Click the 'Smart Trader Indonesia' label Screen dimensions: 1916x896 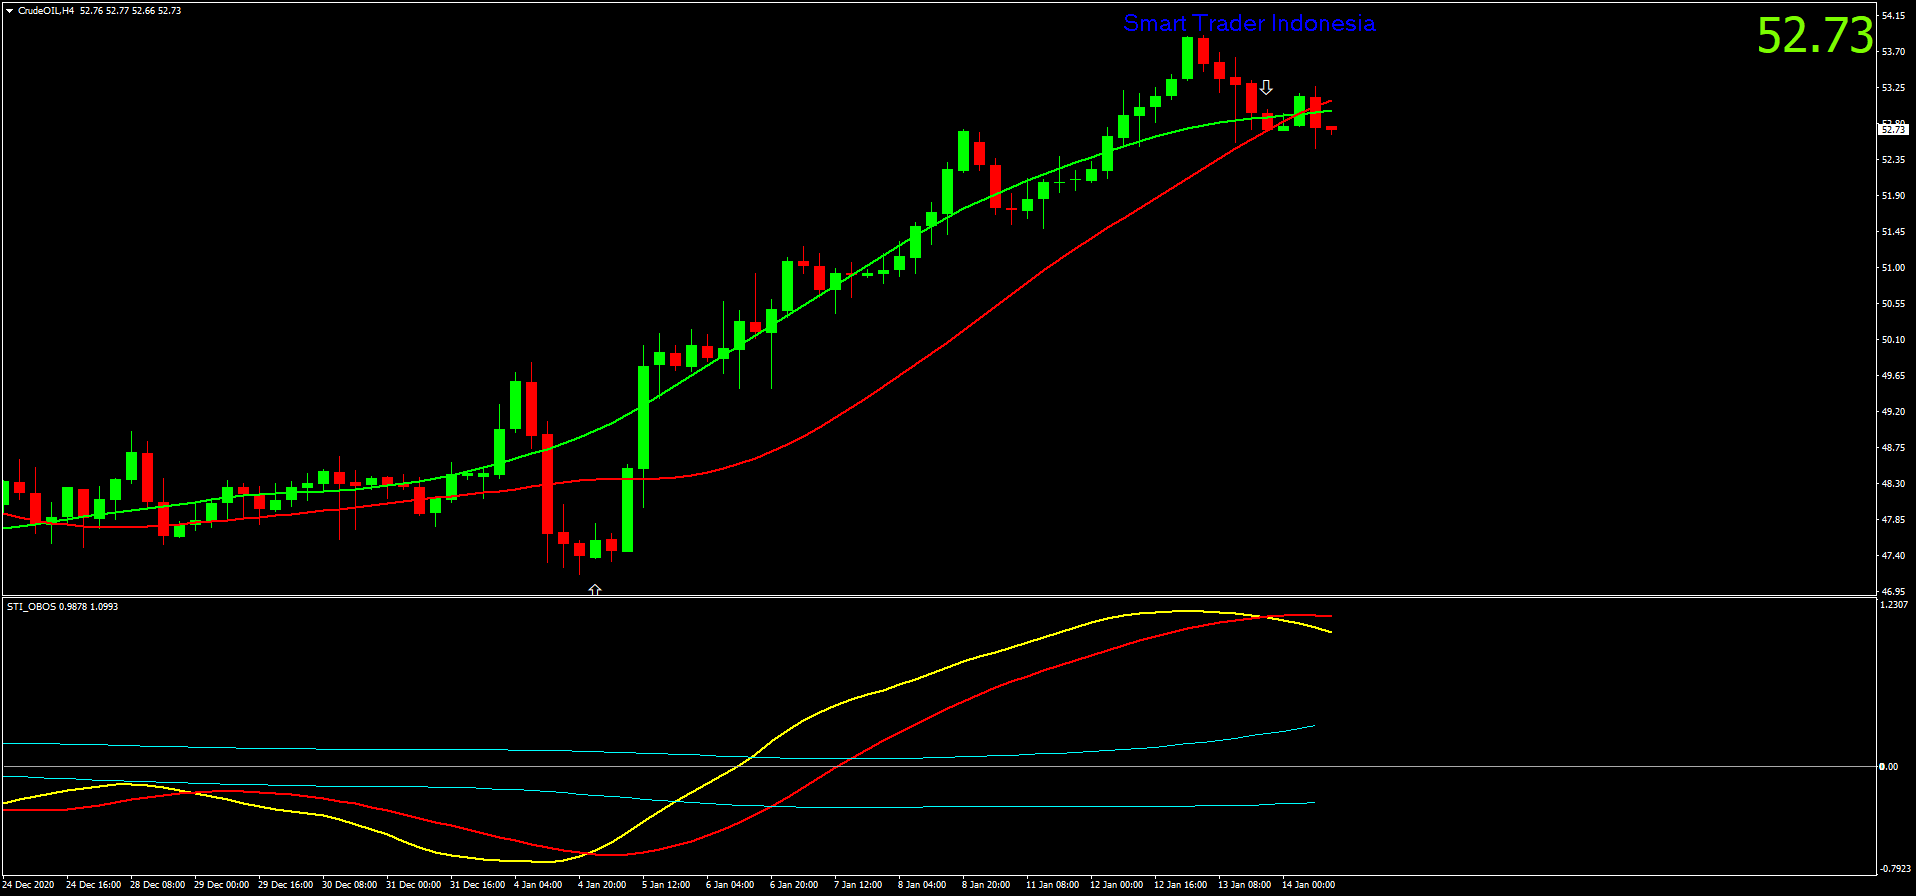click(x=1249, y=23)
